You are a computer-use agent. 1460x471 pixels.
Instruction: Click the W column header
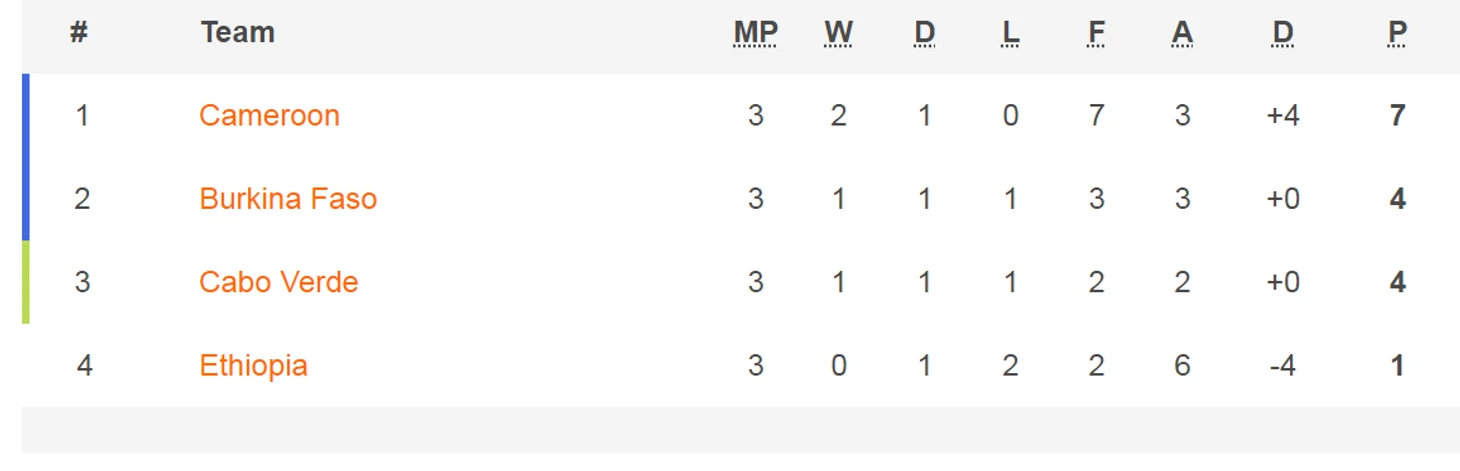[x=838, y=33]
